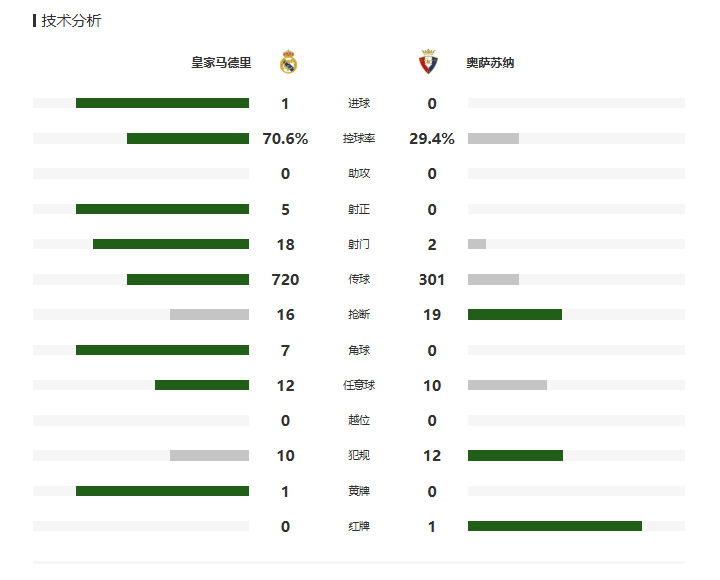Click the 射门 row label

359,244
